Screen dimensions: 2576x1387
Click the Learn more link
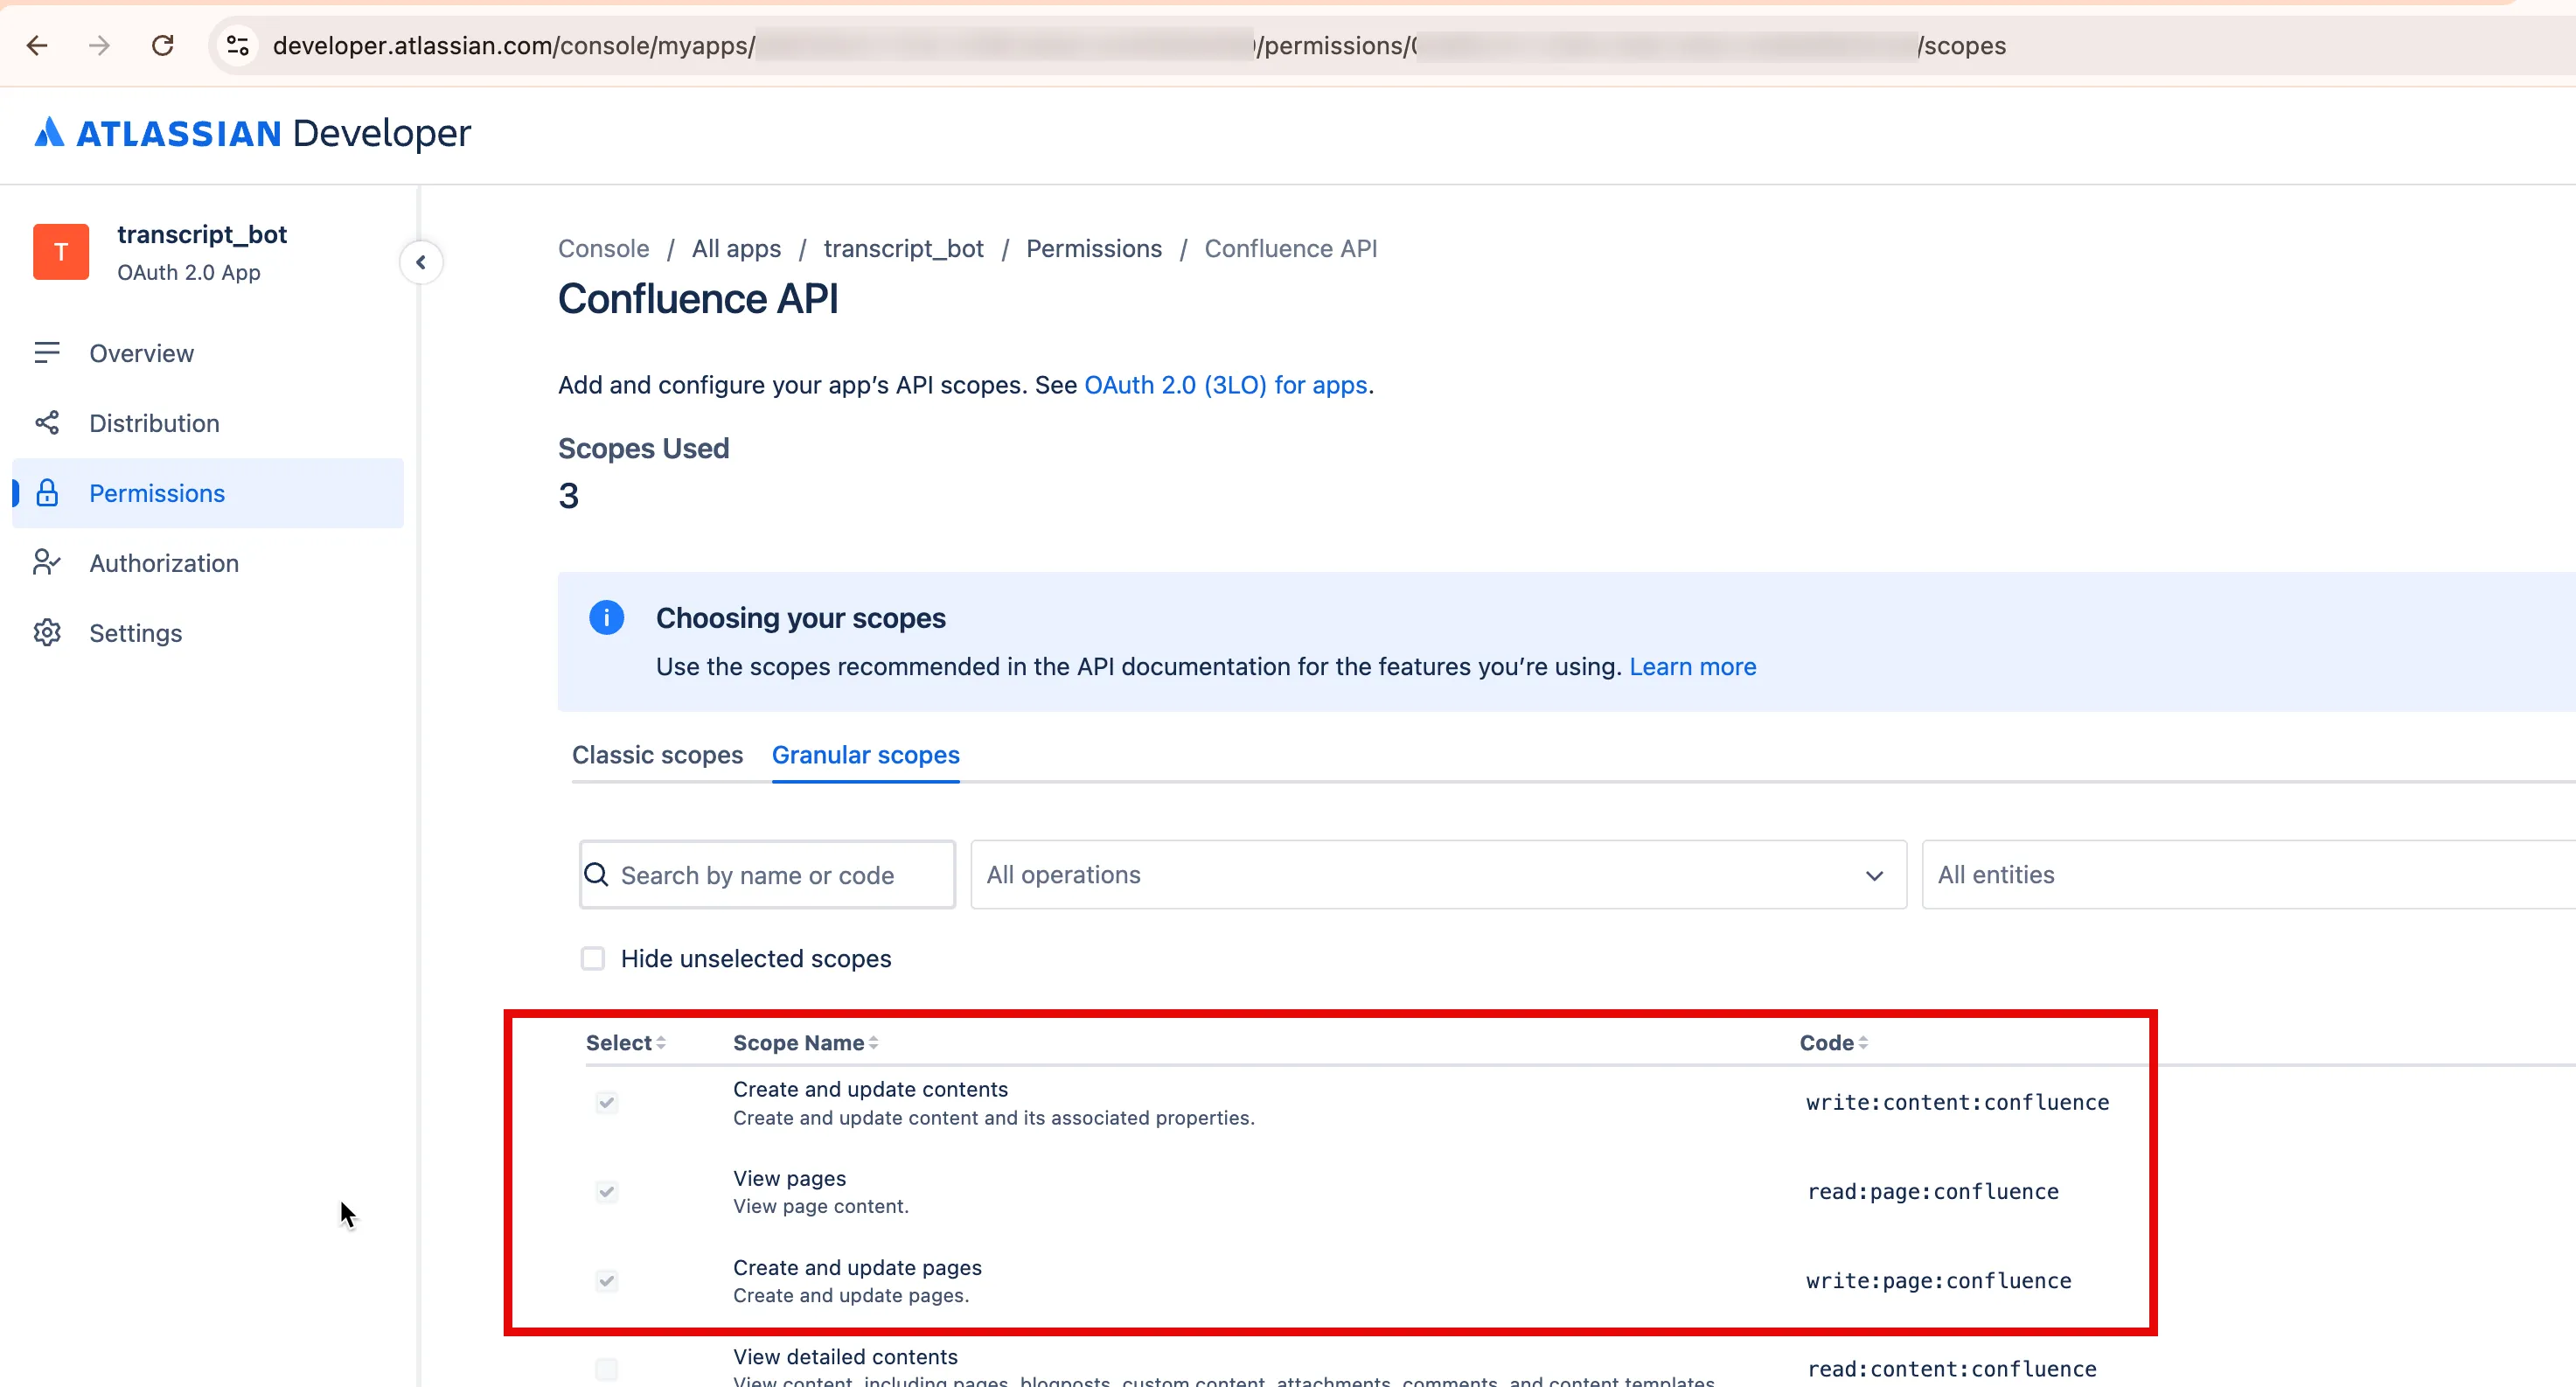1692,667
